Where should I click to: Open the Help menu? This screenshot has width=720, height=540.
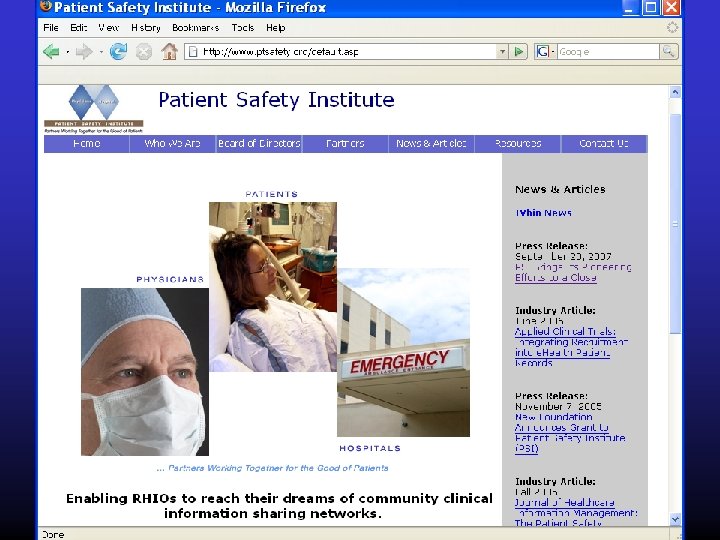[x=276, y=28]
